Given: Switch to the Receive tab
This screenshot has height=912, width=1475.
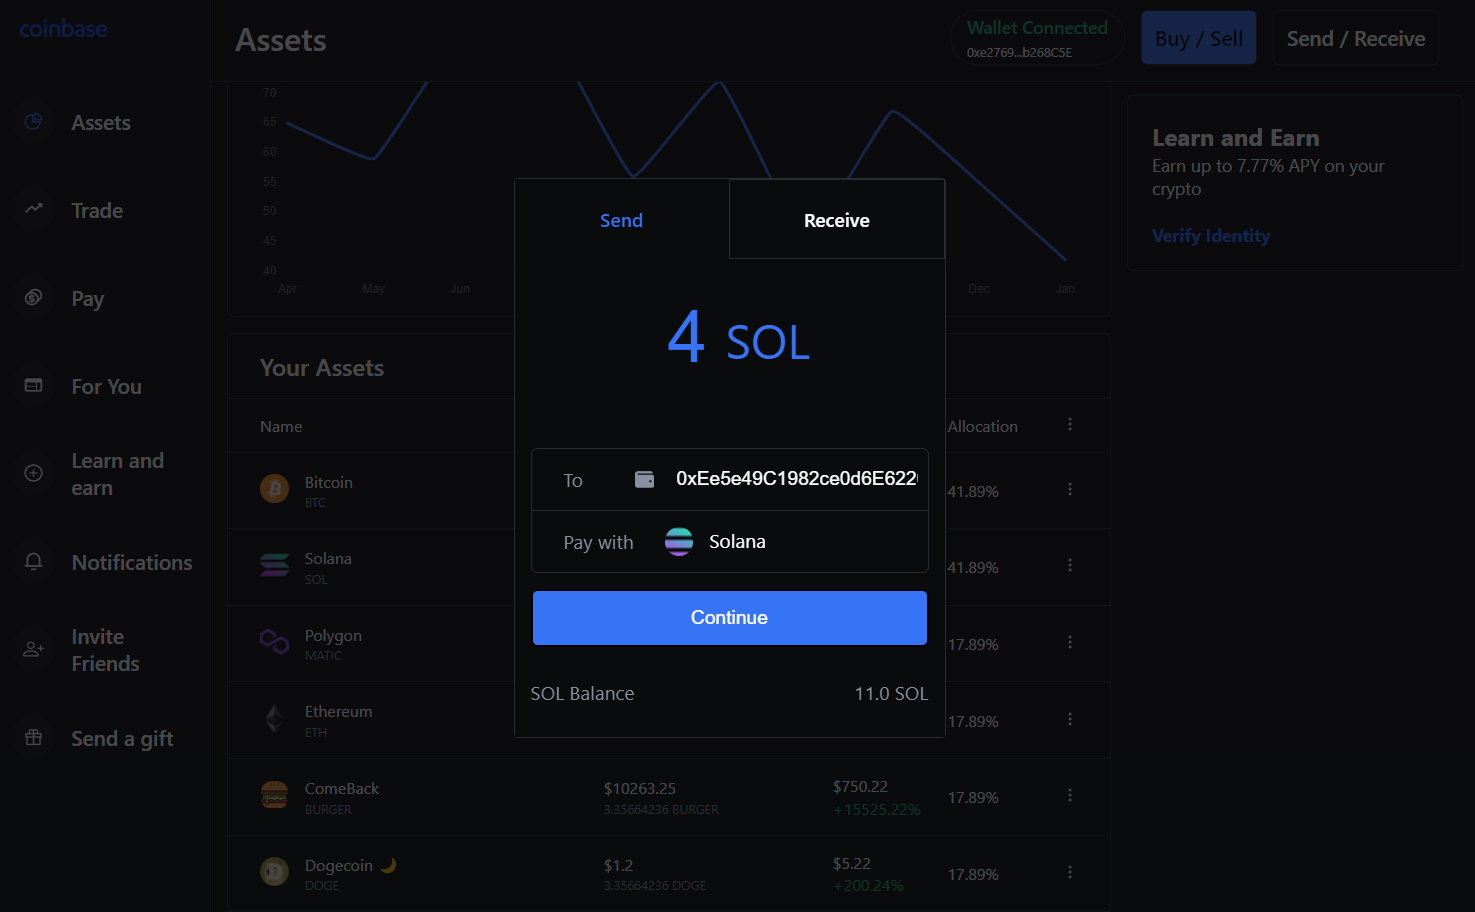Looking at the screenshot, I should 837,220.
